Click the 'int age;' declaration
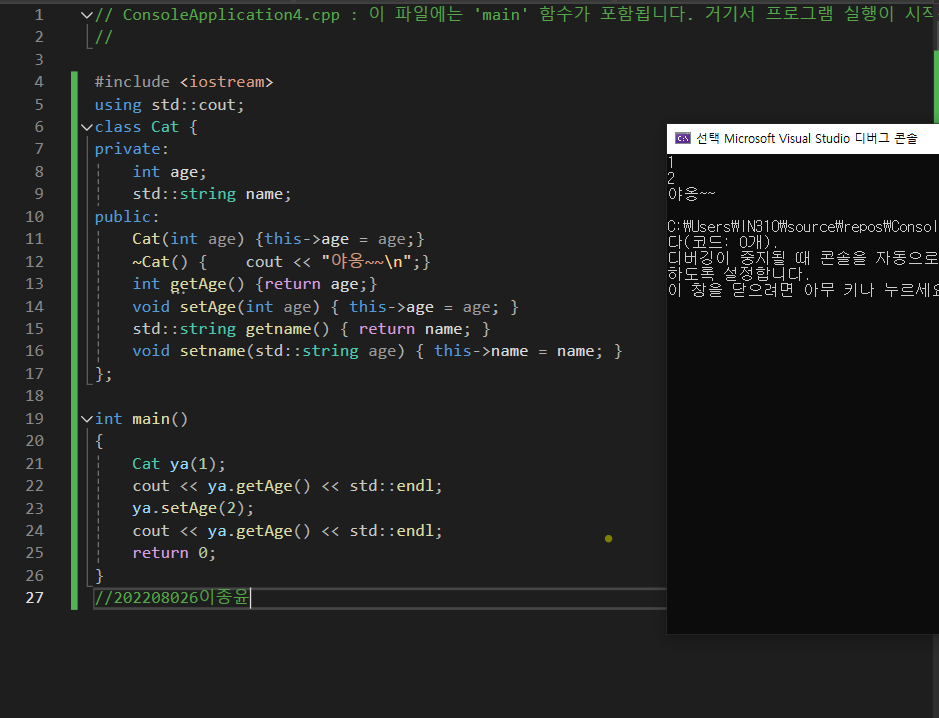Screen dimensions: 939x718 pos(169,172)
